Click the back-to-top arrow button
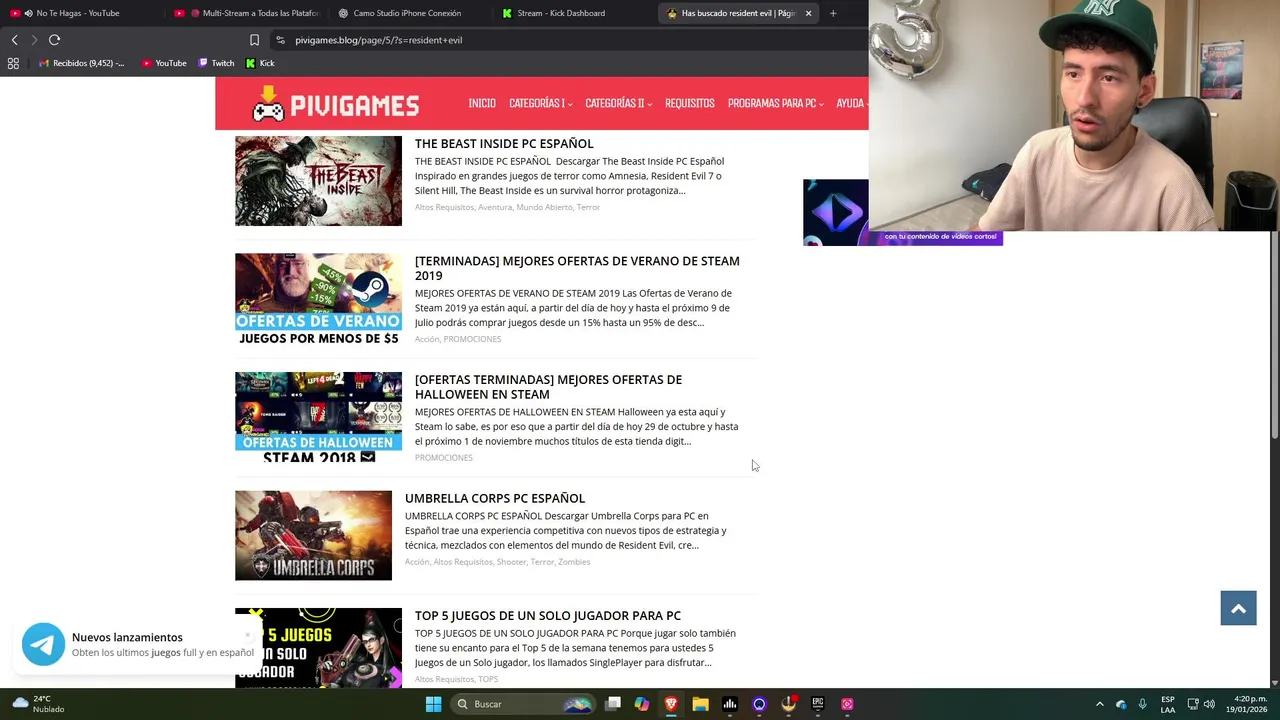Screen dimensions: 1280x720 point(1238,609)
